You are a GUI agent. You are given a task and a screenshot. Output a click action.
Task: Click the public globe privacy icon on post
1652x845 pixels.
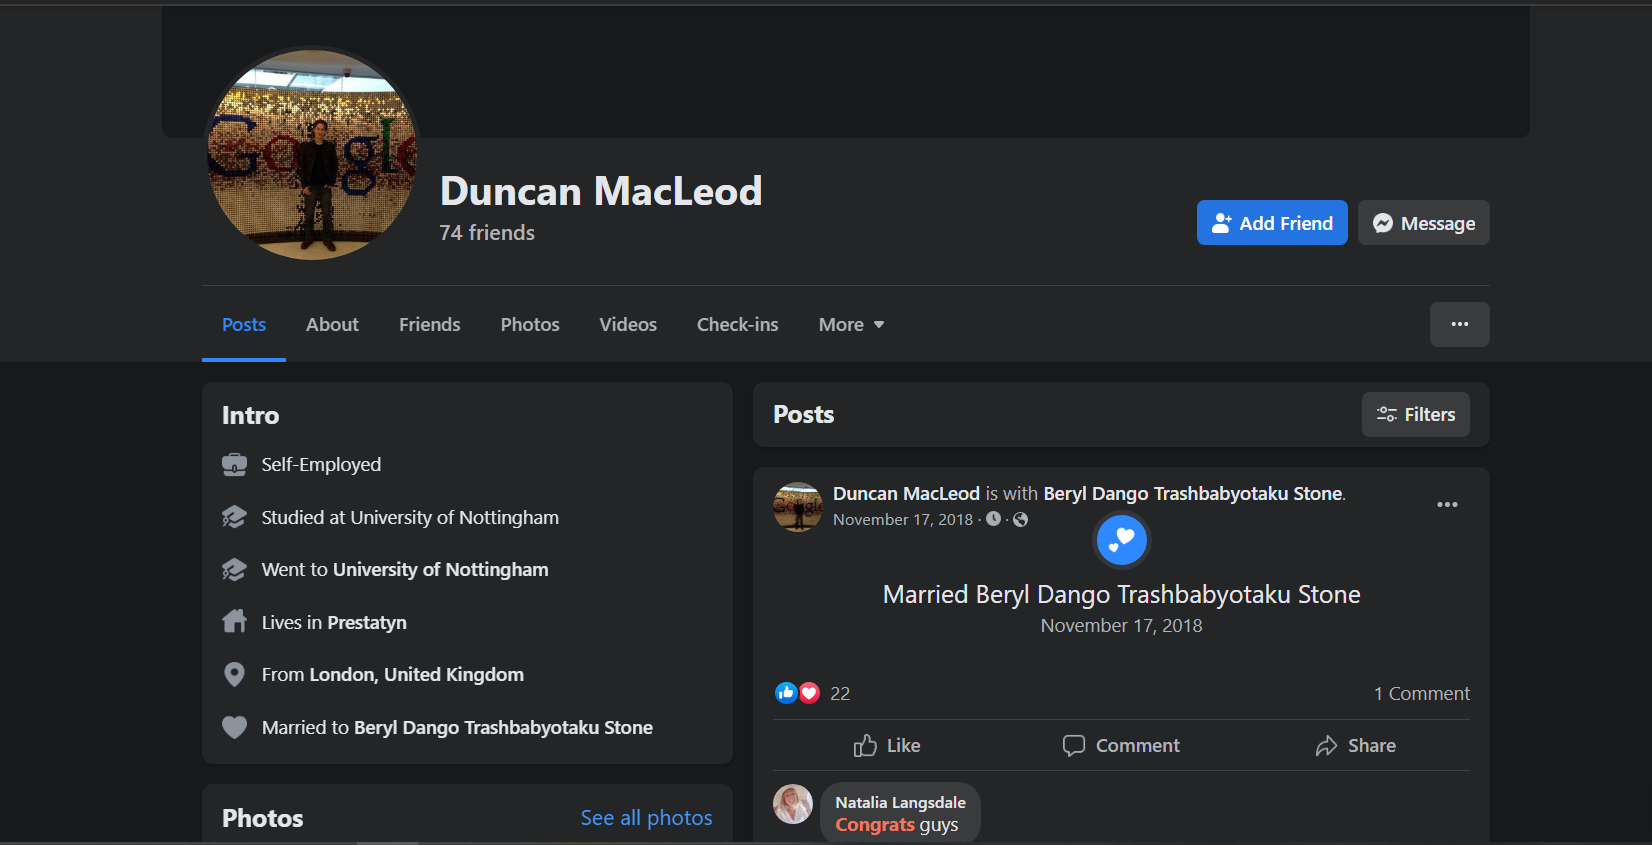1020,519
